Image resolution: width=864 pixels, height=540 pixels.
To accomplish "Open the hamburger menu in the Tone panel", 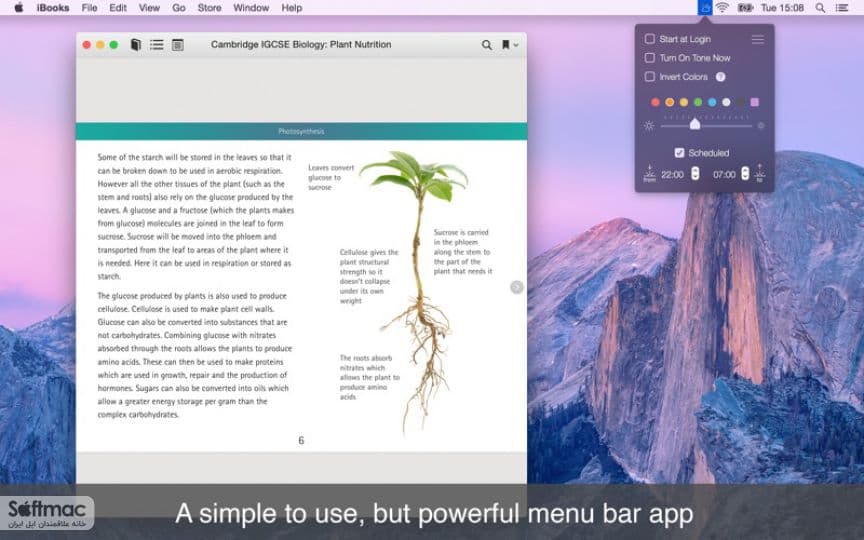I will [x=758, y=39].
